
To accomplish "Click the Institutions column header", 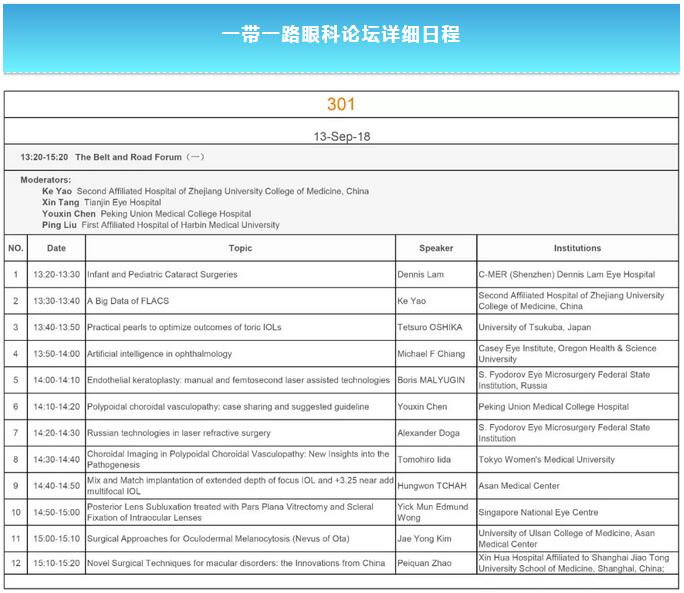I will coord(577,248).
